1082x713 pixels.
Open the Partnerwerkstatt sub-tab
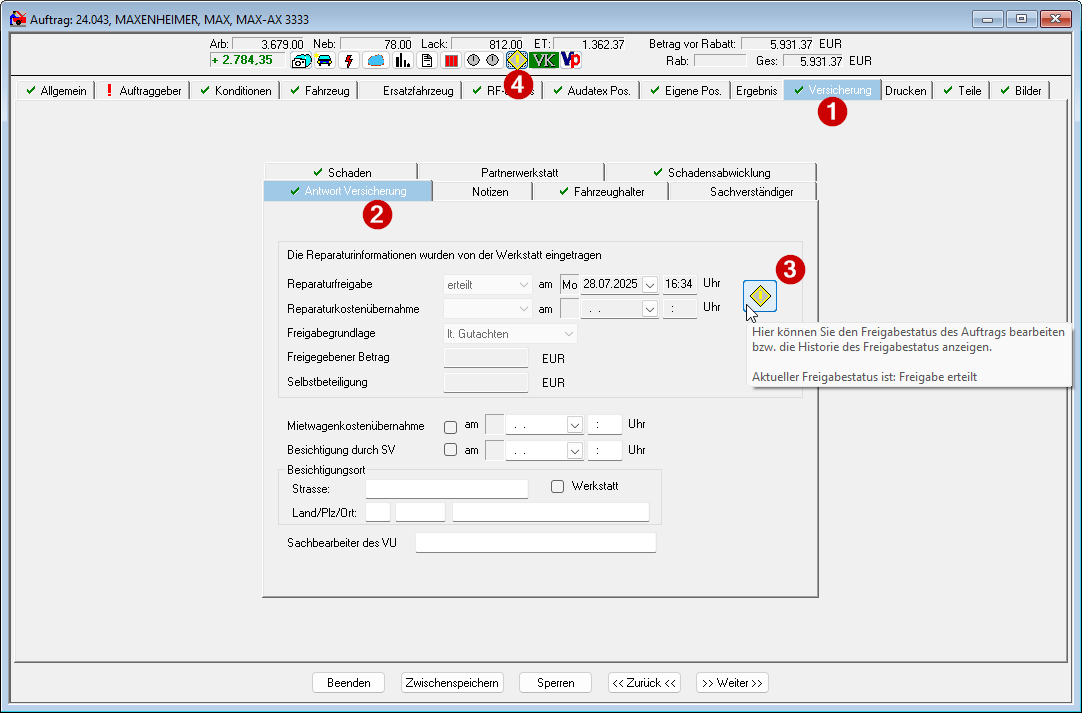[x=511, y=173]
